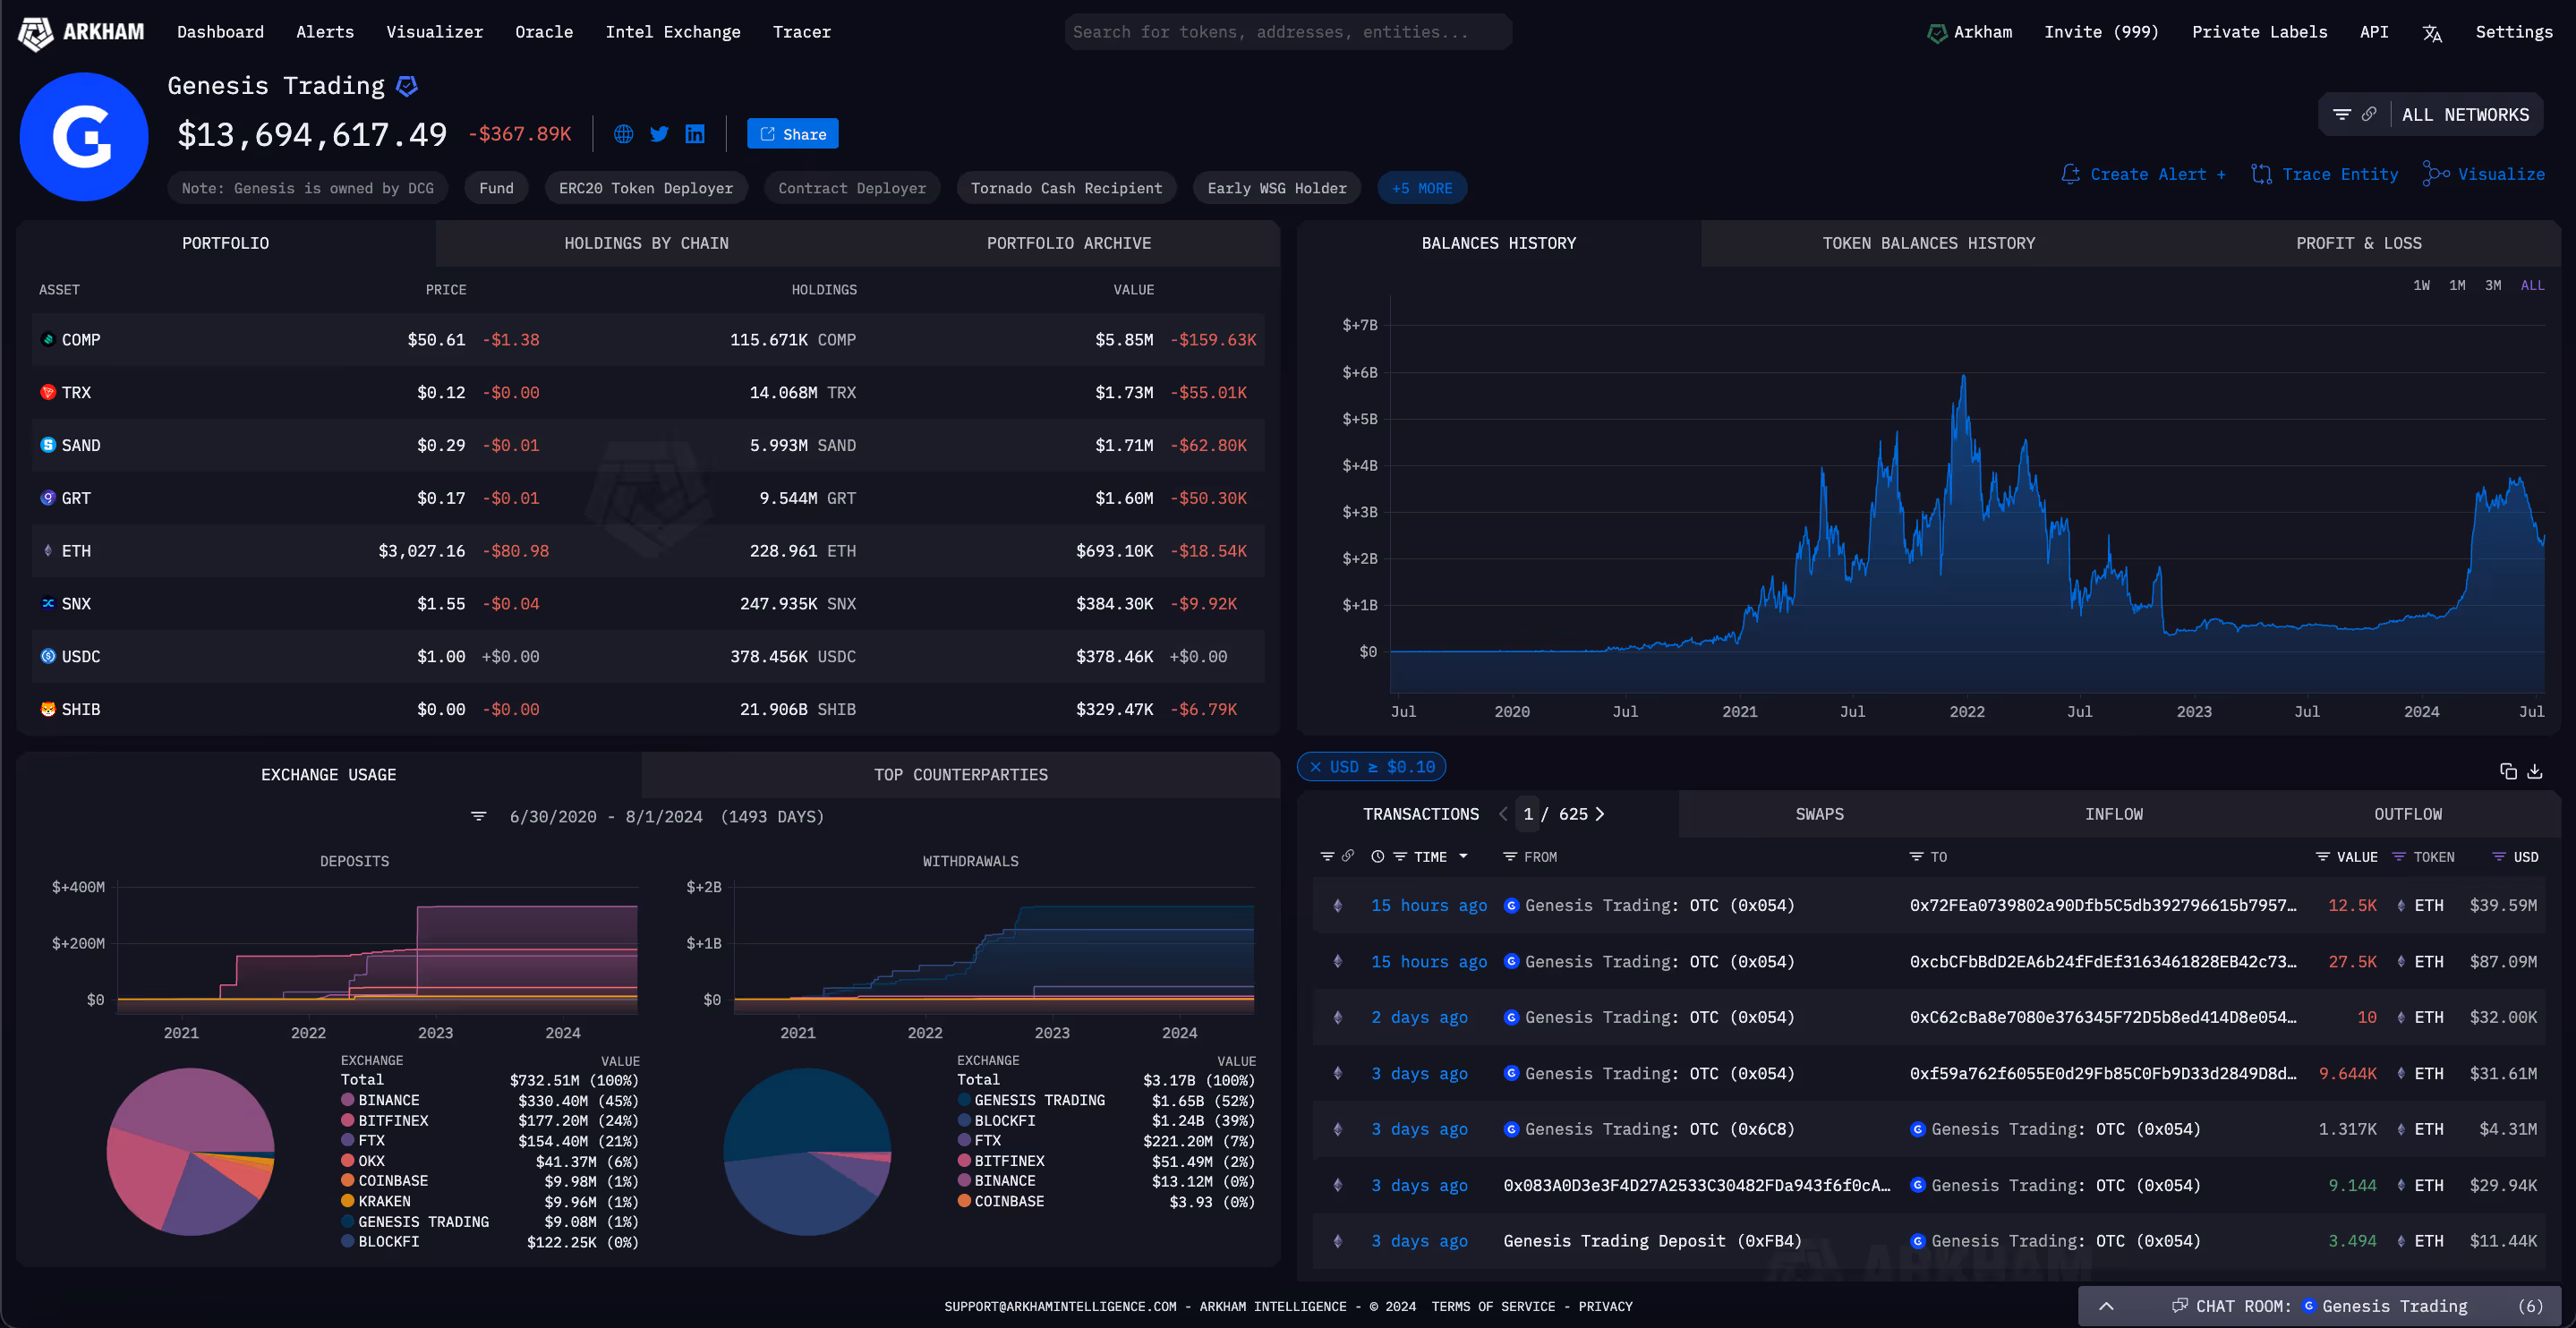Click the LinkedIn icon next to the price
2576x1328 pixels.
[x=695, y=133]
